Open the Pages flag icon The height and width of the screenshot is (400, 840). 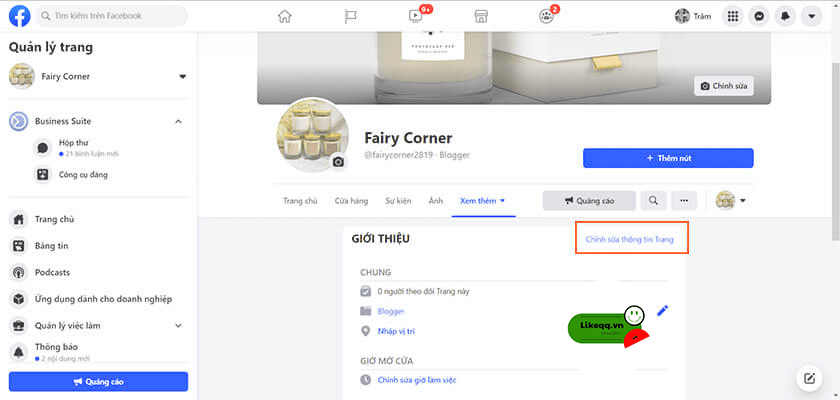(x=350, y=16)
